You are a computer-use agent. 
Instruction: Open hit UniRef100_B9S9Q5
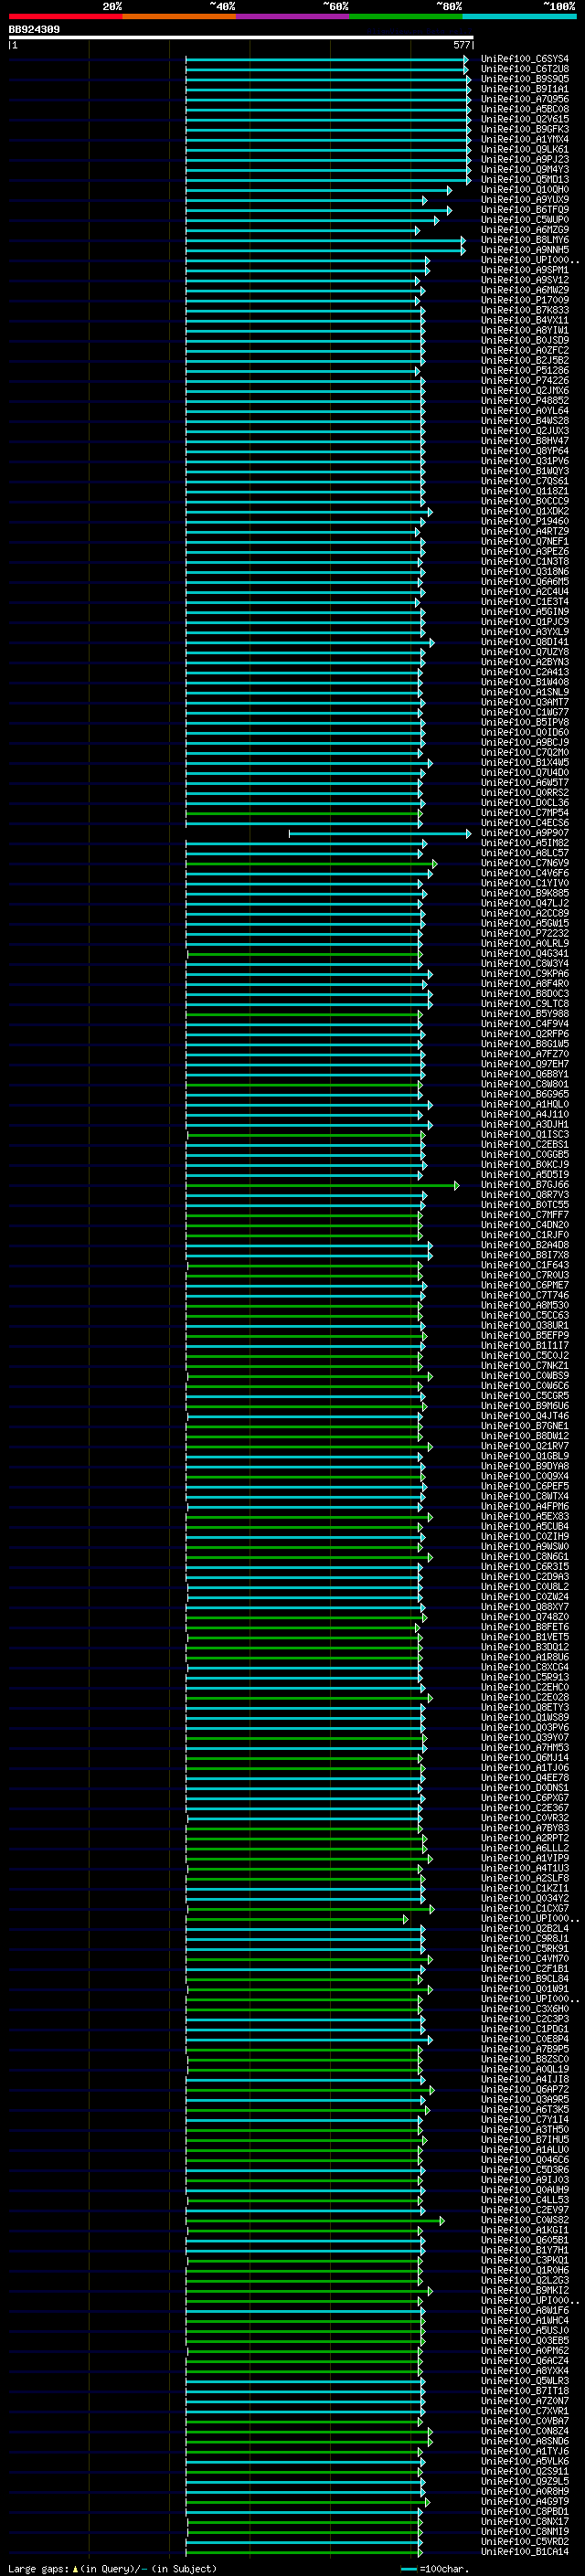[x=525, y=79]
